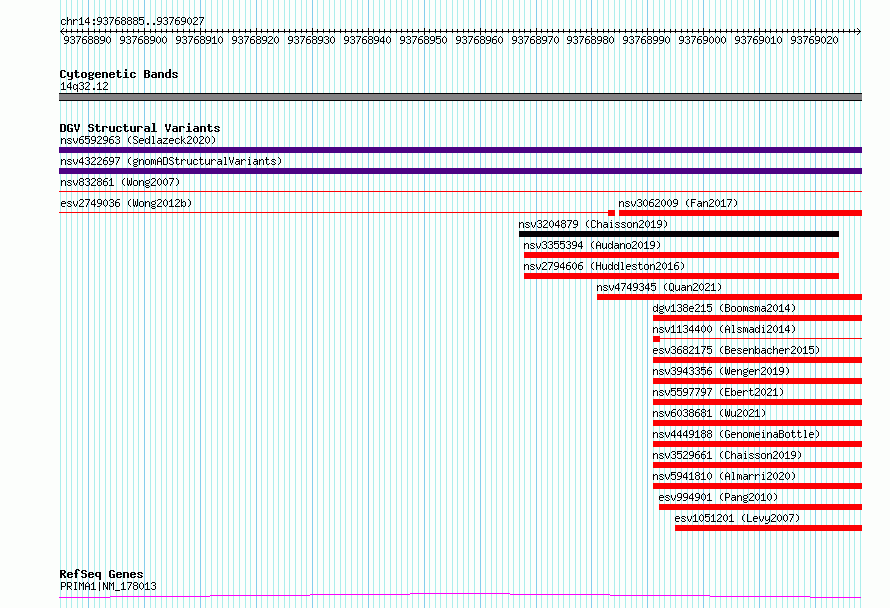The width and height of the screenshot is (890, 608).
Task: Open the nsv2794606 (Huddleston2016) variant
Action: pos(604,266)
